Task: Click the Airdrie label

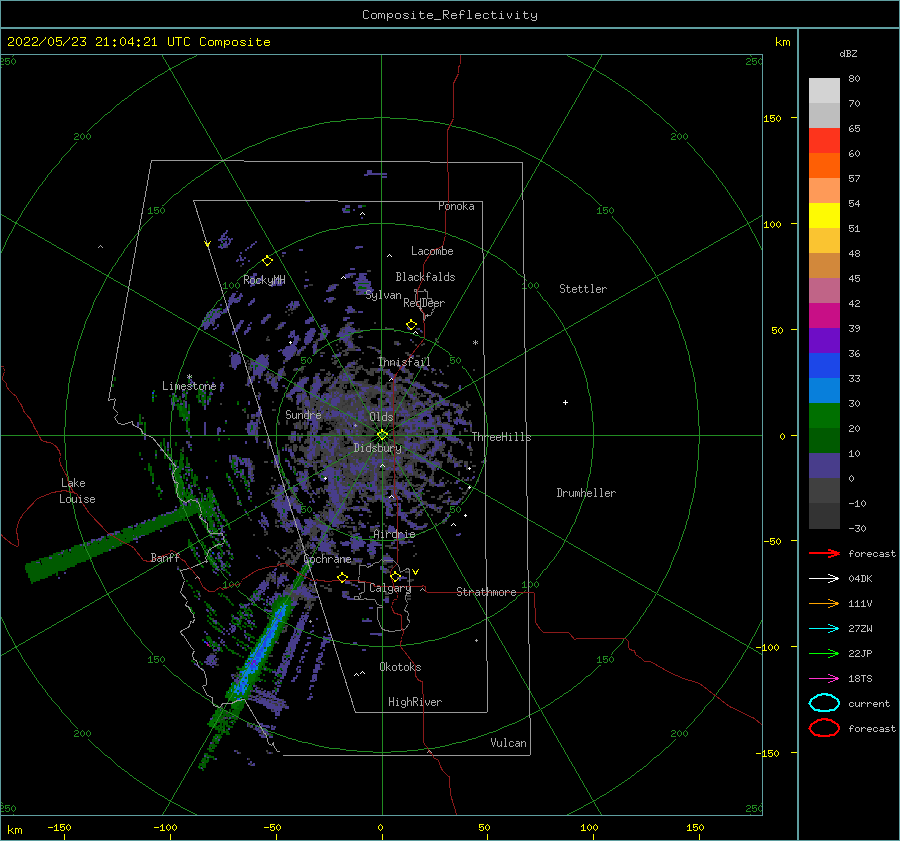Action: [394, 534]
